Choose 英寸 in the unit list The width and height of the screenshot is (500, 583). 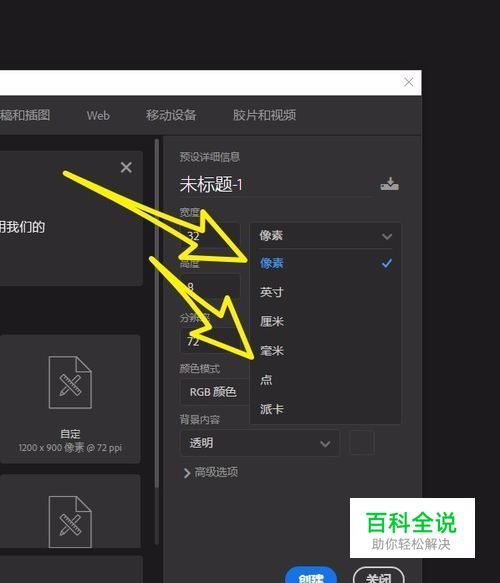tap(325, 292)
